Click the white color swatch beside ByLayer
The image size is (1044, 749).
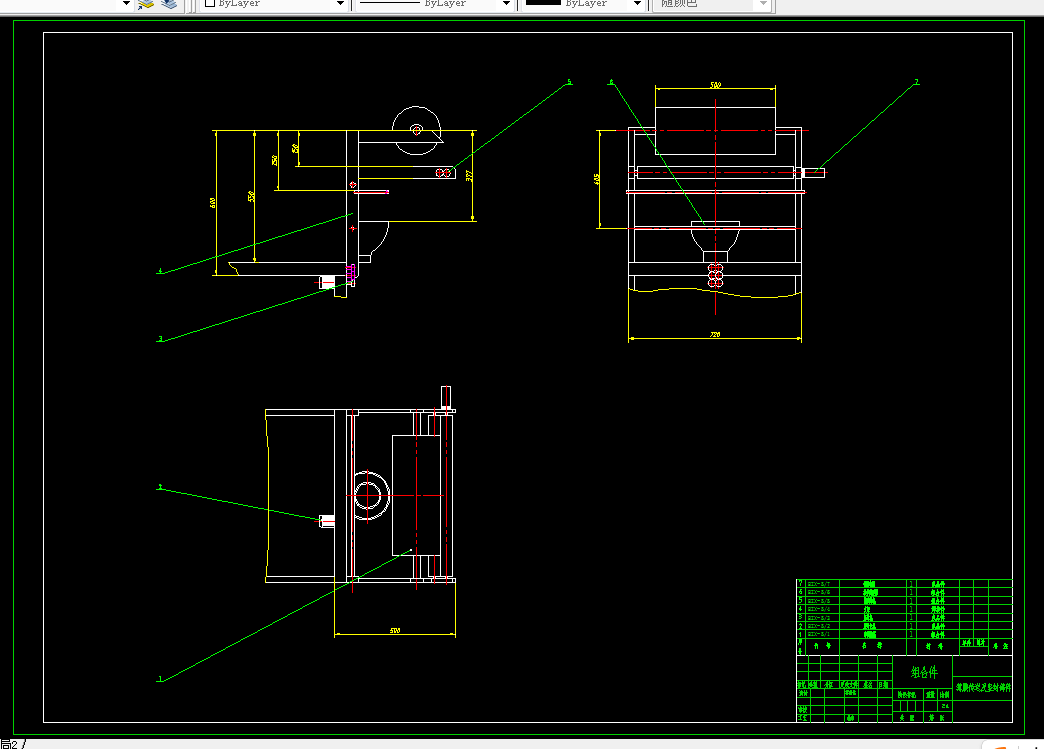pos(210,3)
